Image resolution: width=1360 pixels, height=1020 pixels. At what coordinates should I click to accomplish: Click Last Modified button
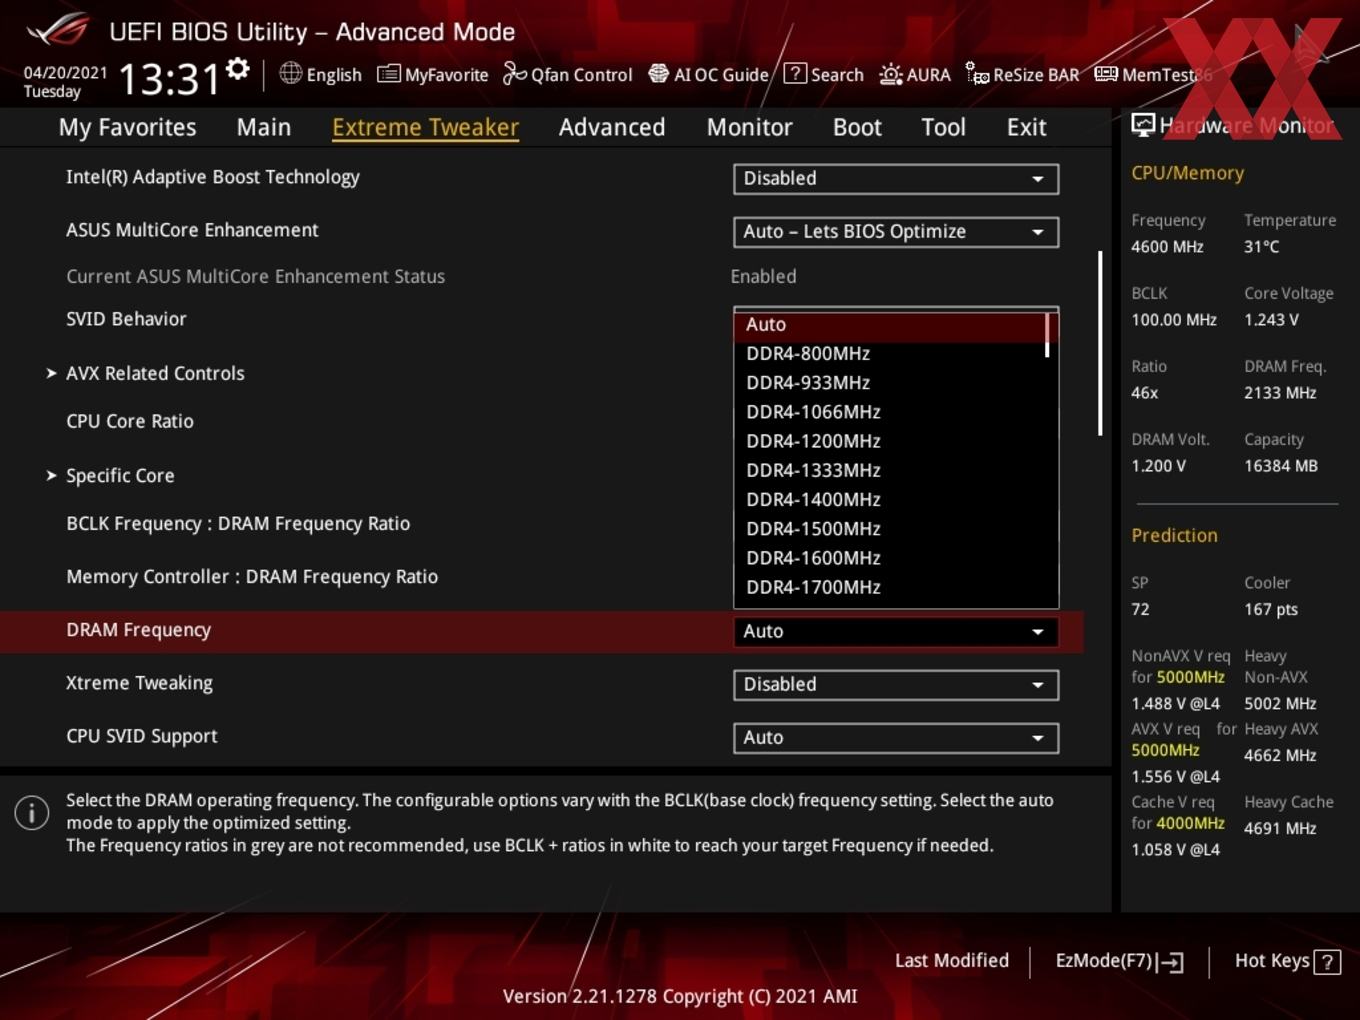pos(952,961)
